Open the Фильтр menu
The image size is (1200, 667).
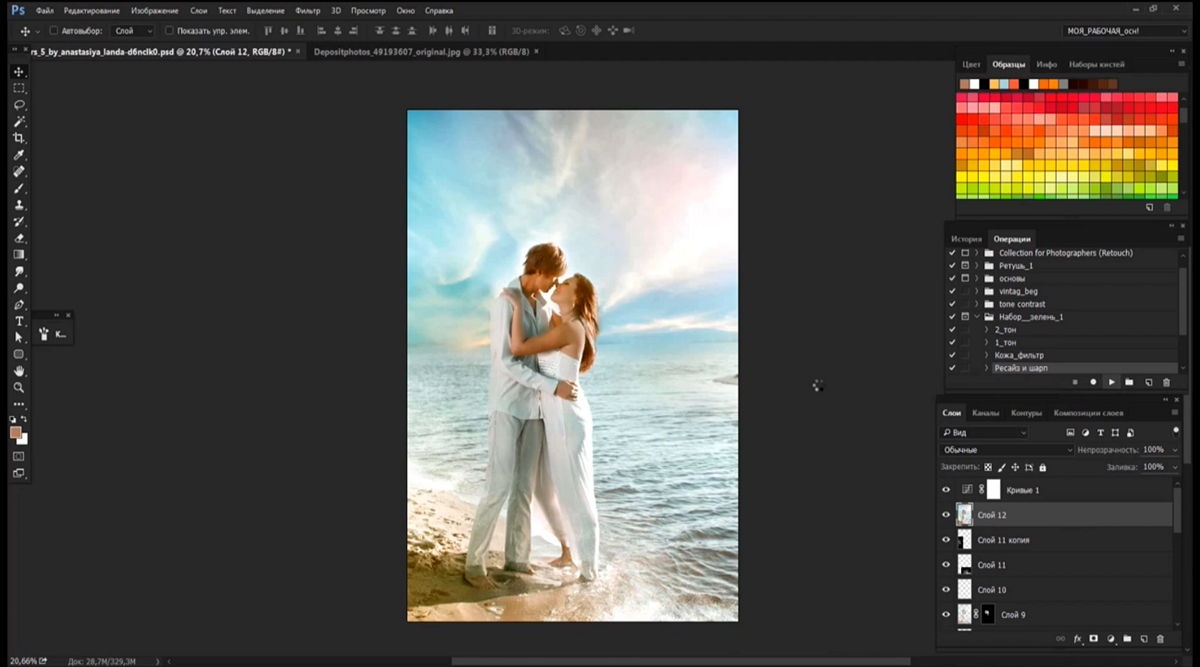tap(307, 10)
